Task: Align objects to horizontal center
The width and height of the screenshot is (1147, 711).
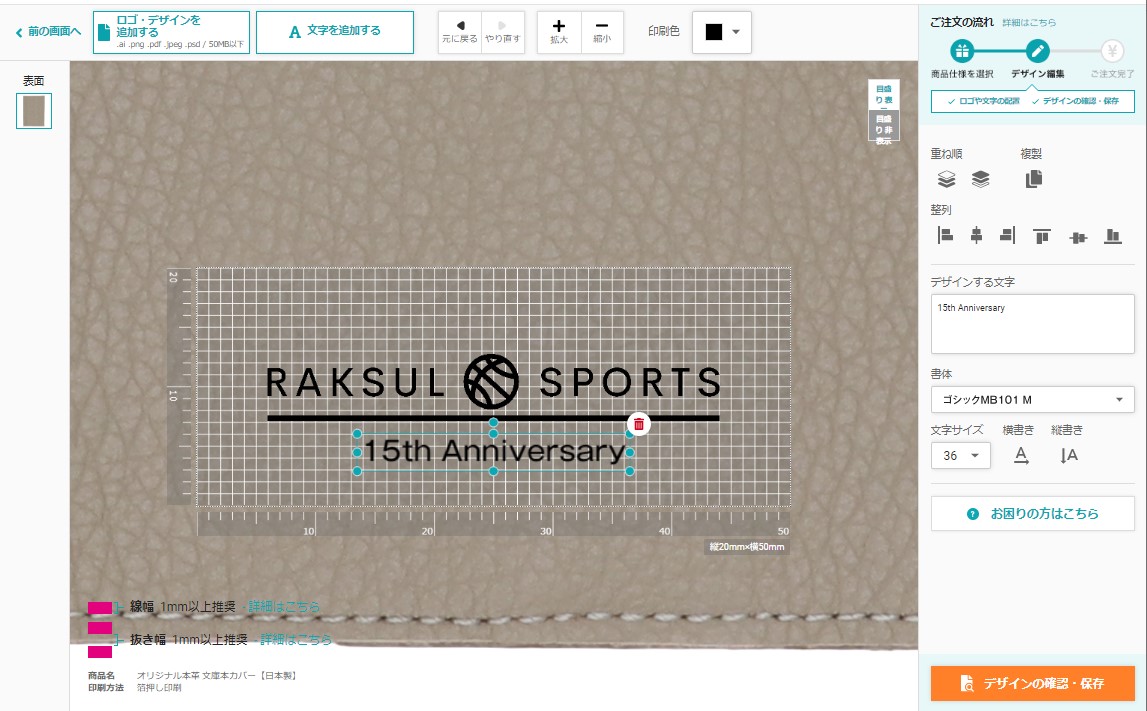Action: pos(976,236)
